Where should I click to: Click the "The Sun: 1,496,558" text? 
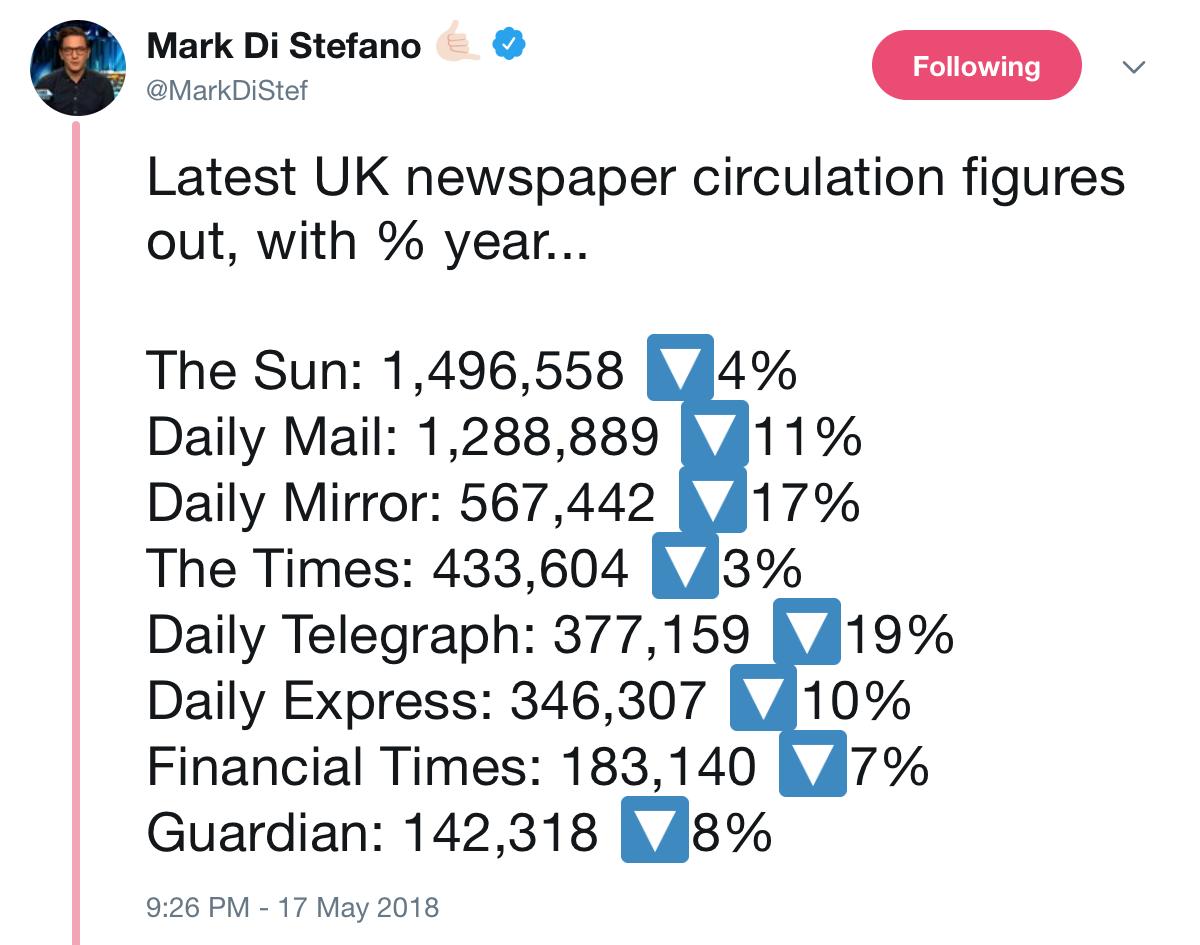pyautogui.click(x=385, y=371)
